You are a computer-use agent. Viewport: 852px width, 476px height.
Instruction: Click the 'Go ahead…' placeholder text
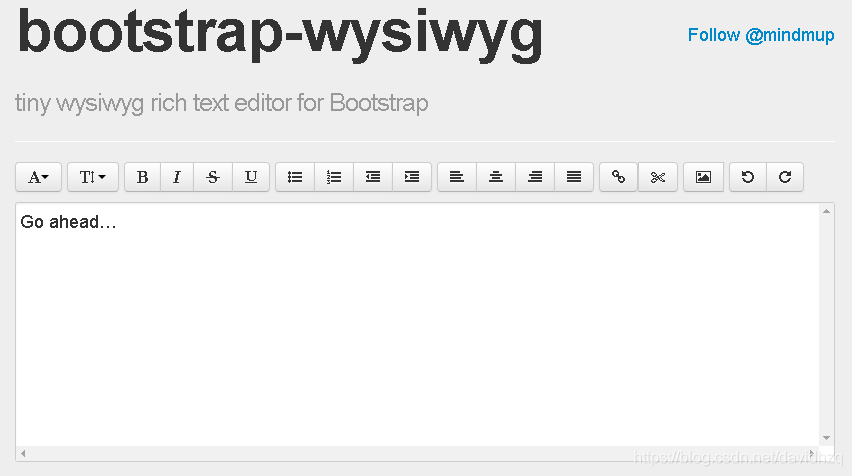68,222
